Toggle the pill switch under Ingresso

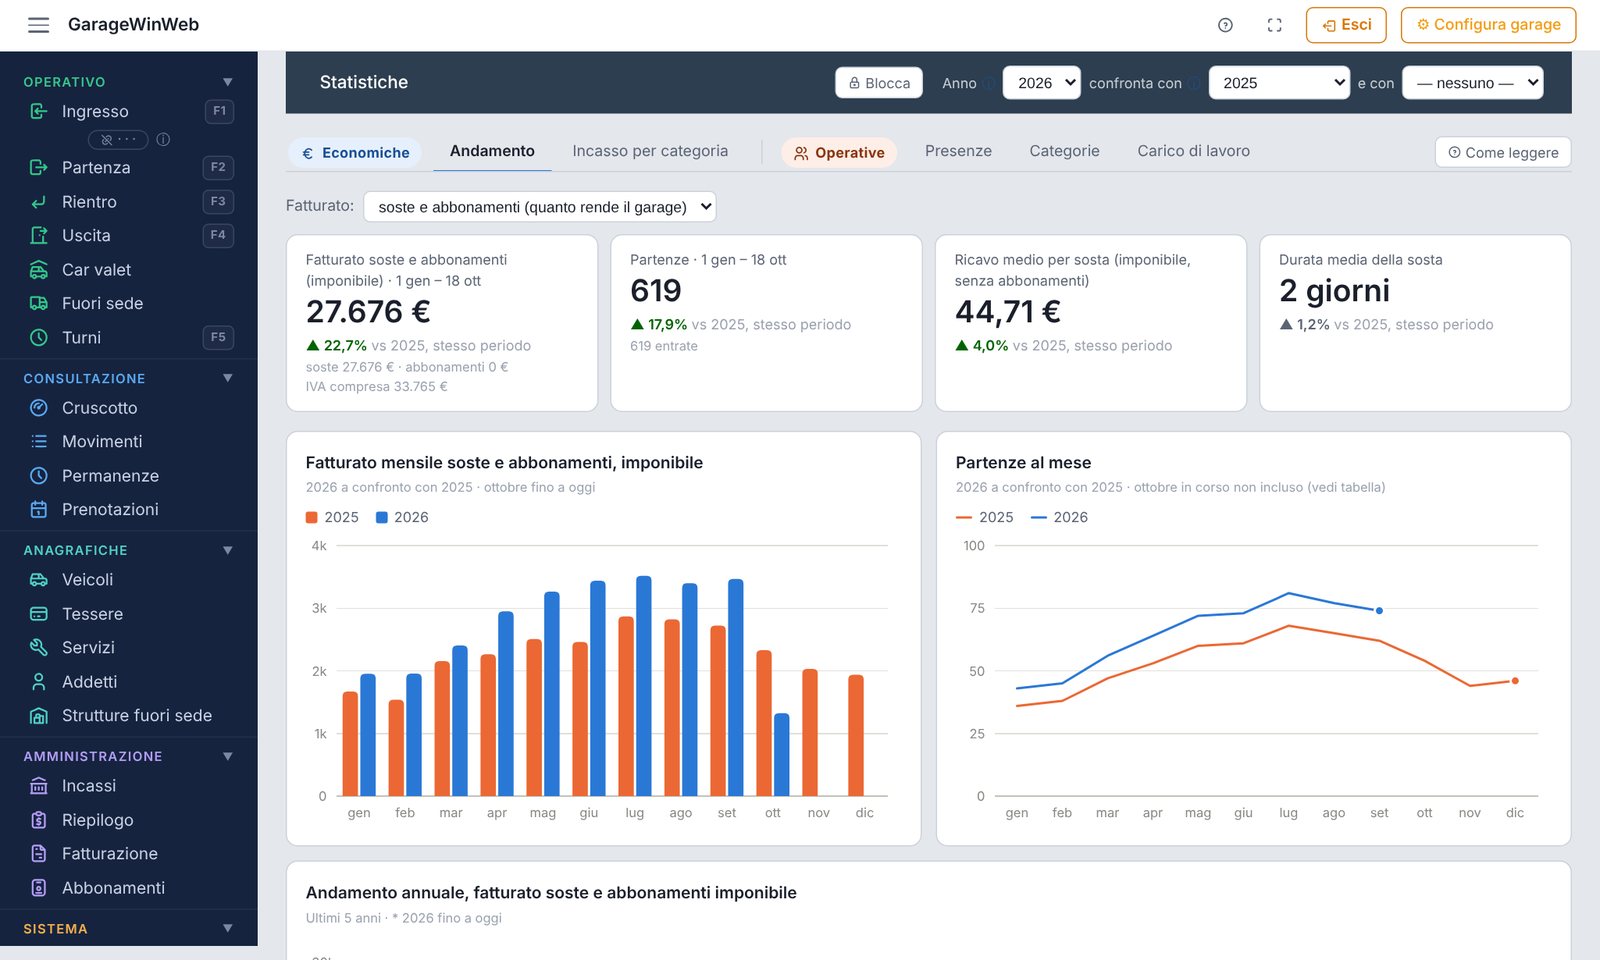tap(118, 140)
